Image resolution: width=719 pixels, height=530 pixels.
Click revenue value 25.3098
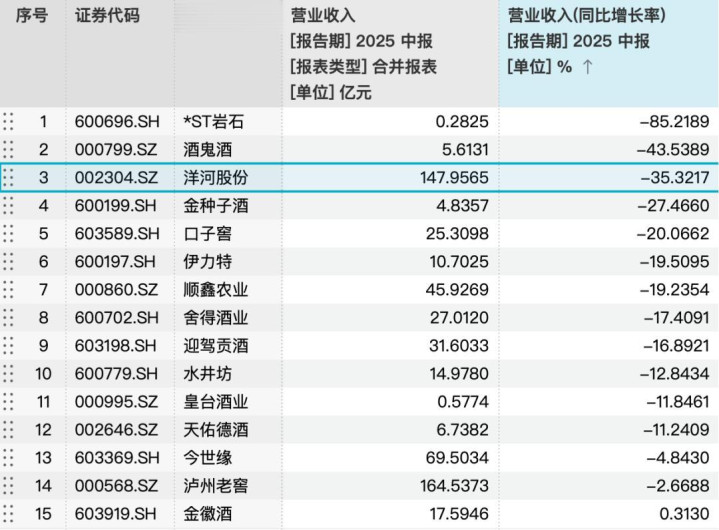pos(457,233)
